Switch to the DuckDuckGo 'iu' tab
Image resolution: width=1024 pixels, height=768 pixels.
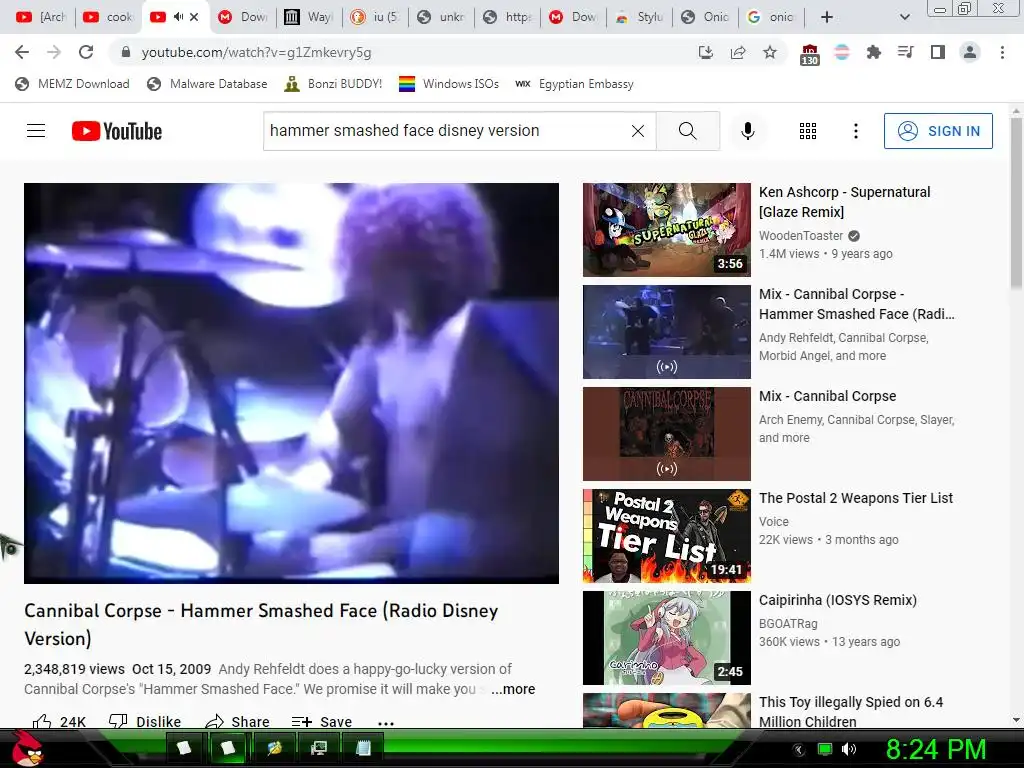pos(375,17)
